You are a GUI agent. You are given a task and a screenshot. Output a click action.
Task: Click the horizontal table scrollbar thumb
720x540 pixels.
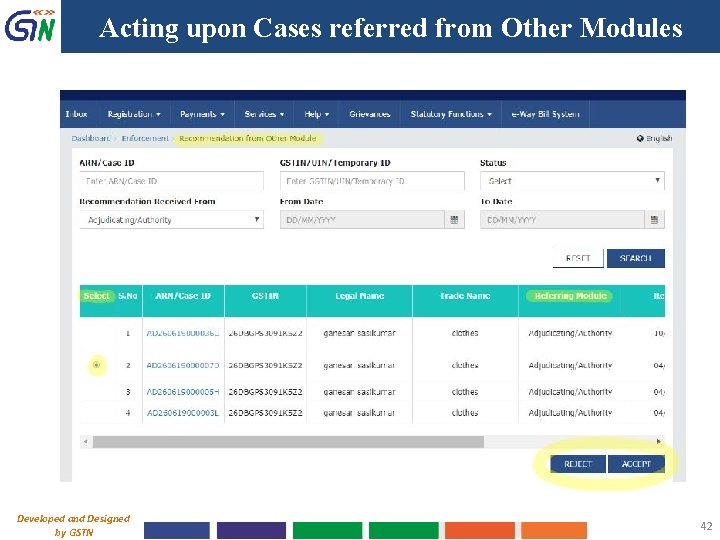[x=288, y=442]
